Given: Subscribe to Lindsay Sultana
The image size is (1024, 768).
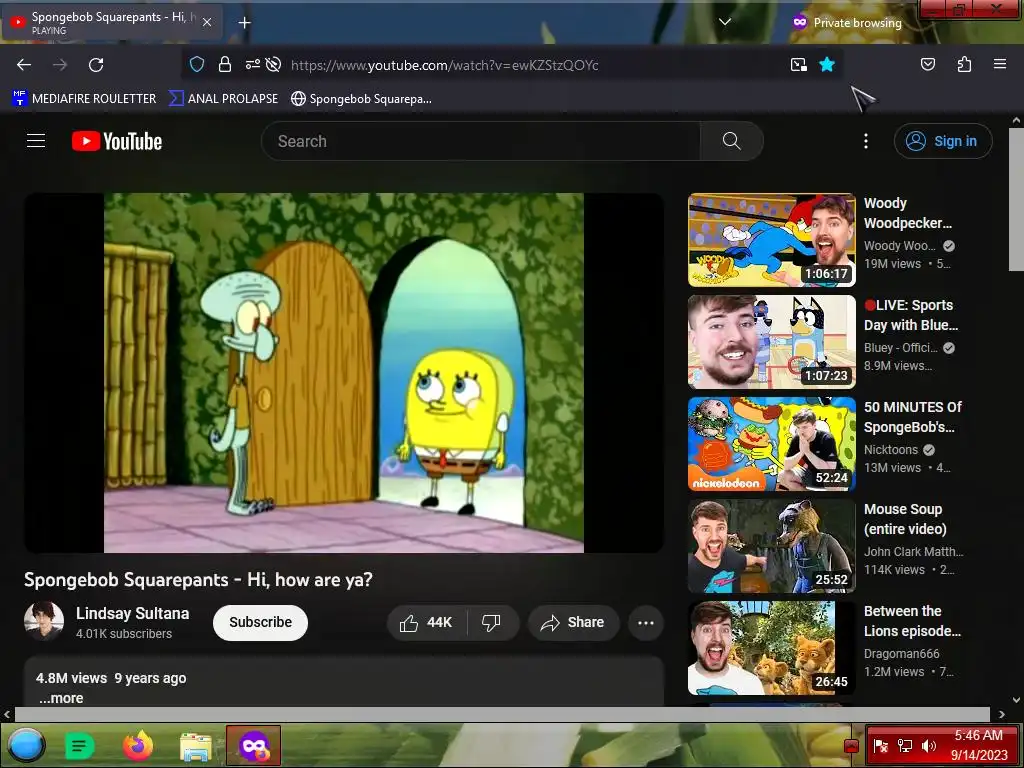Looking at the screenshot, I should tap(260, 622).
